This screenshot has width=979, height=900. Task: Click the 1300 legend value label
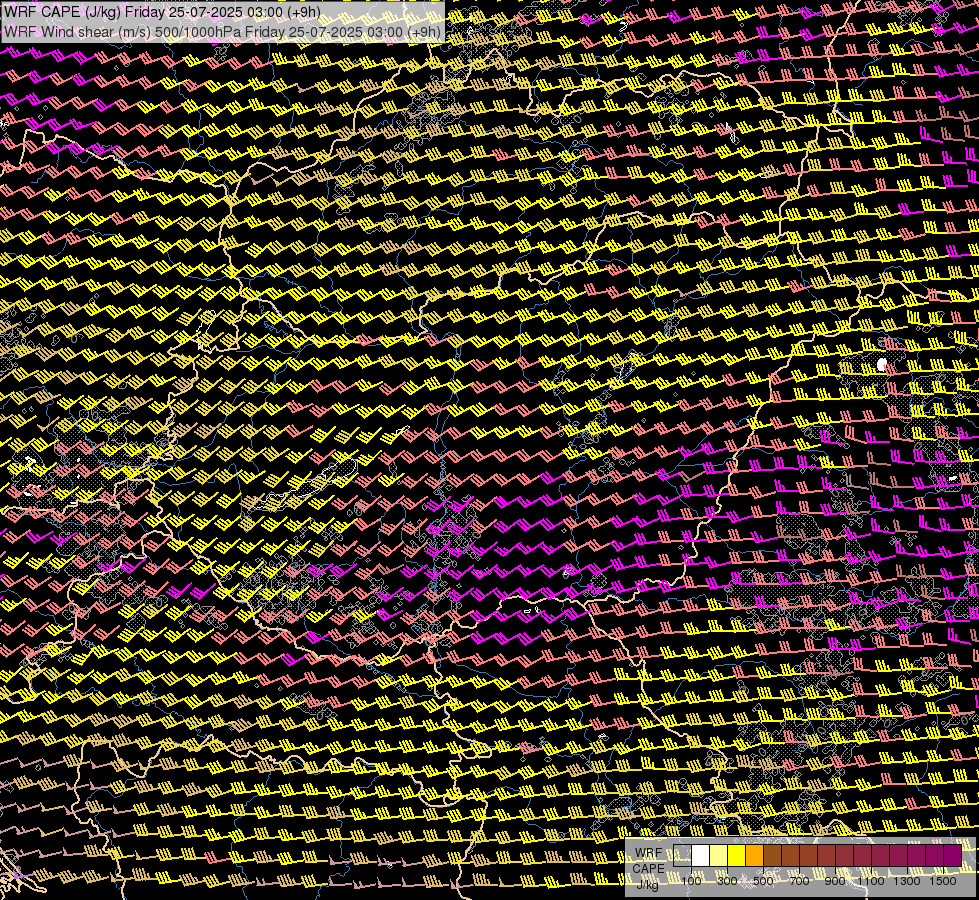point(907,881)
